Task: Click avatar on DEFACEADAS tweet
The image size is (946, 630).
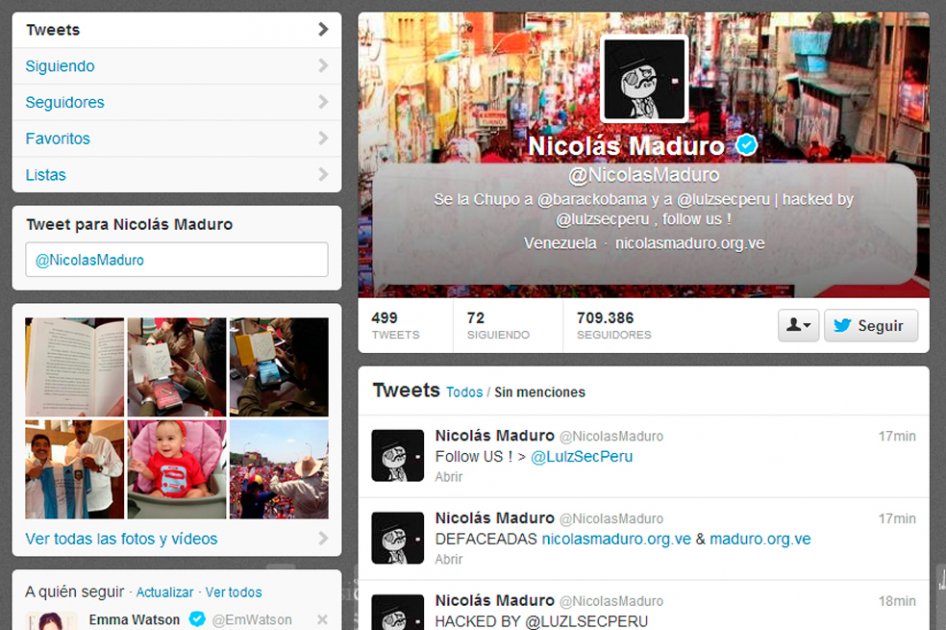Action: coord(398,538)
